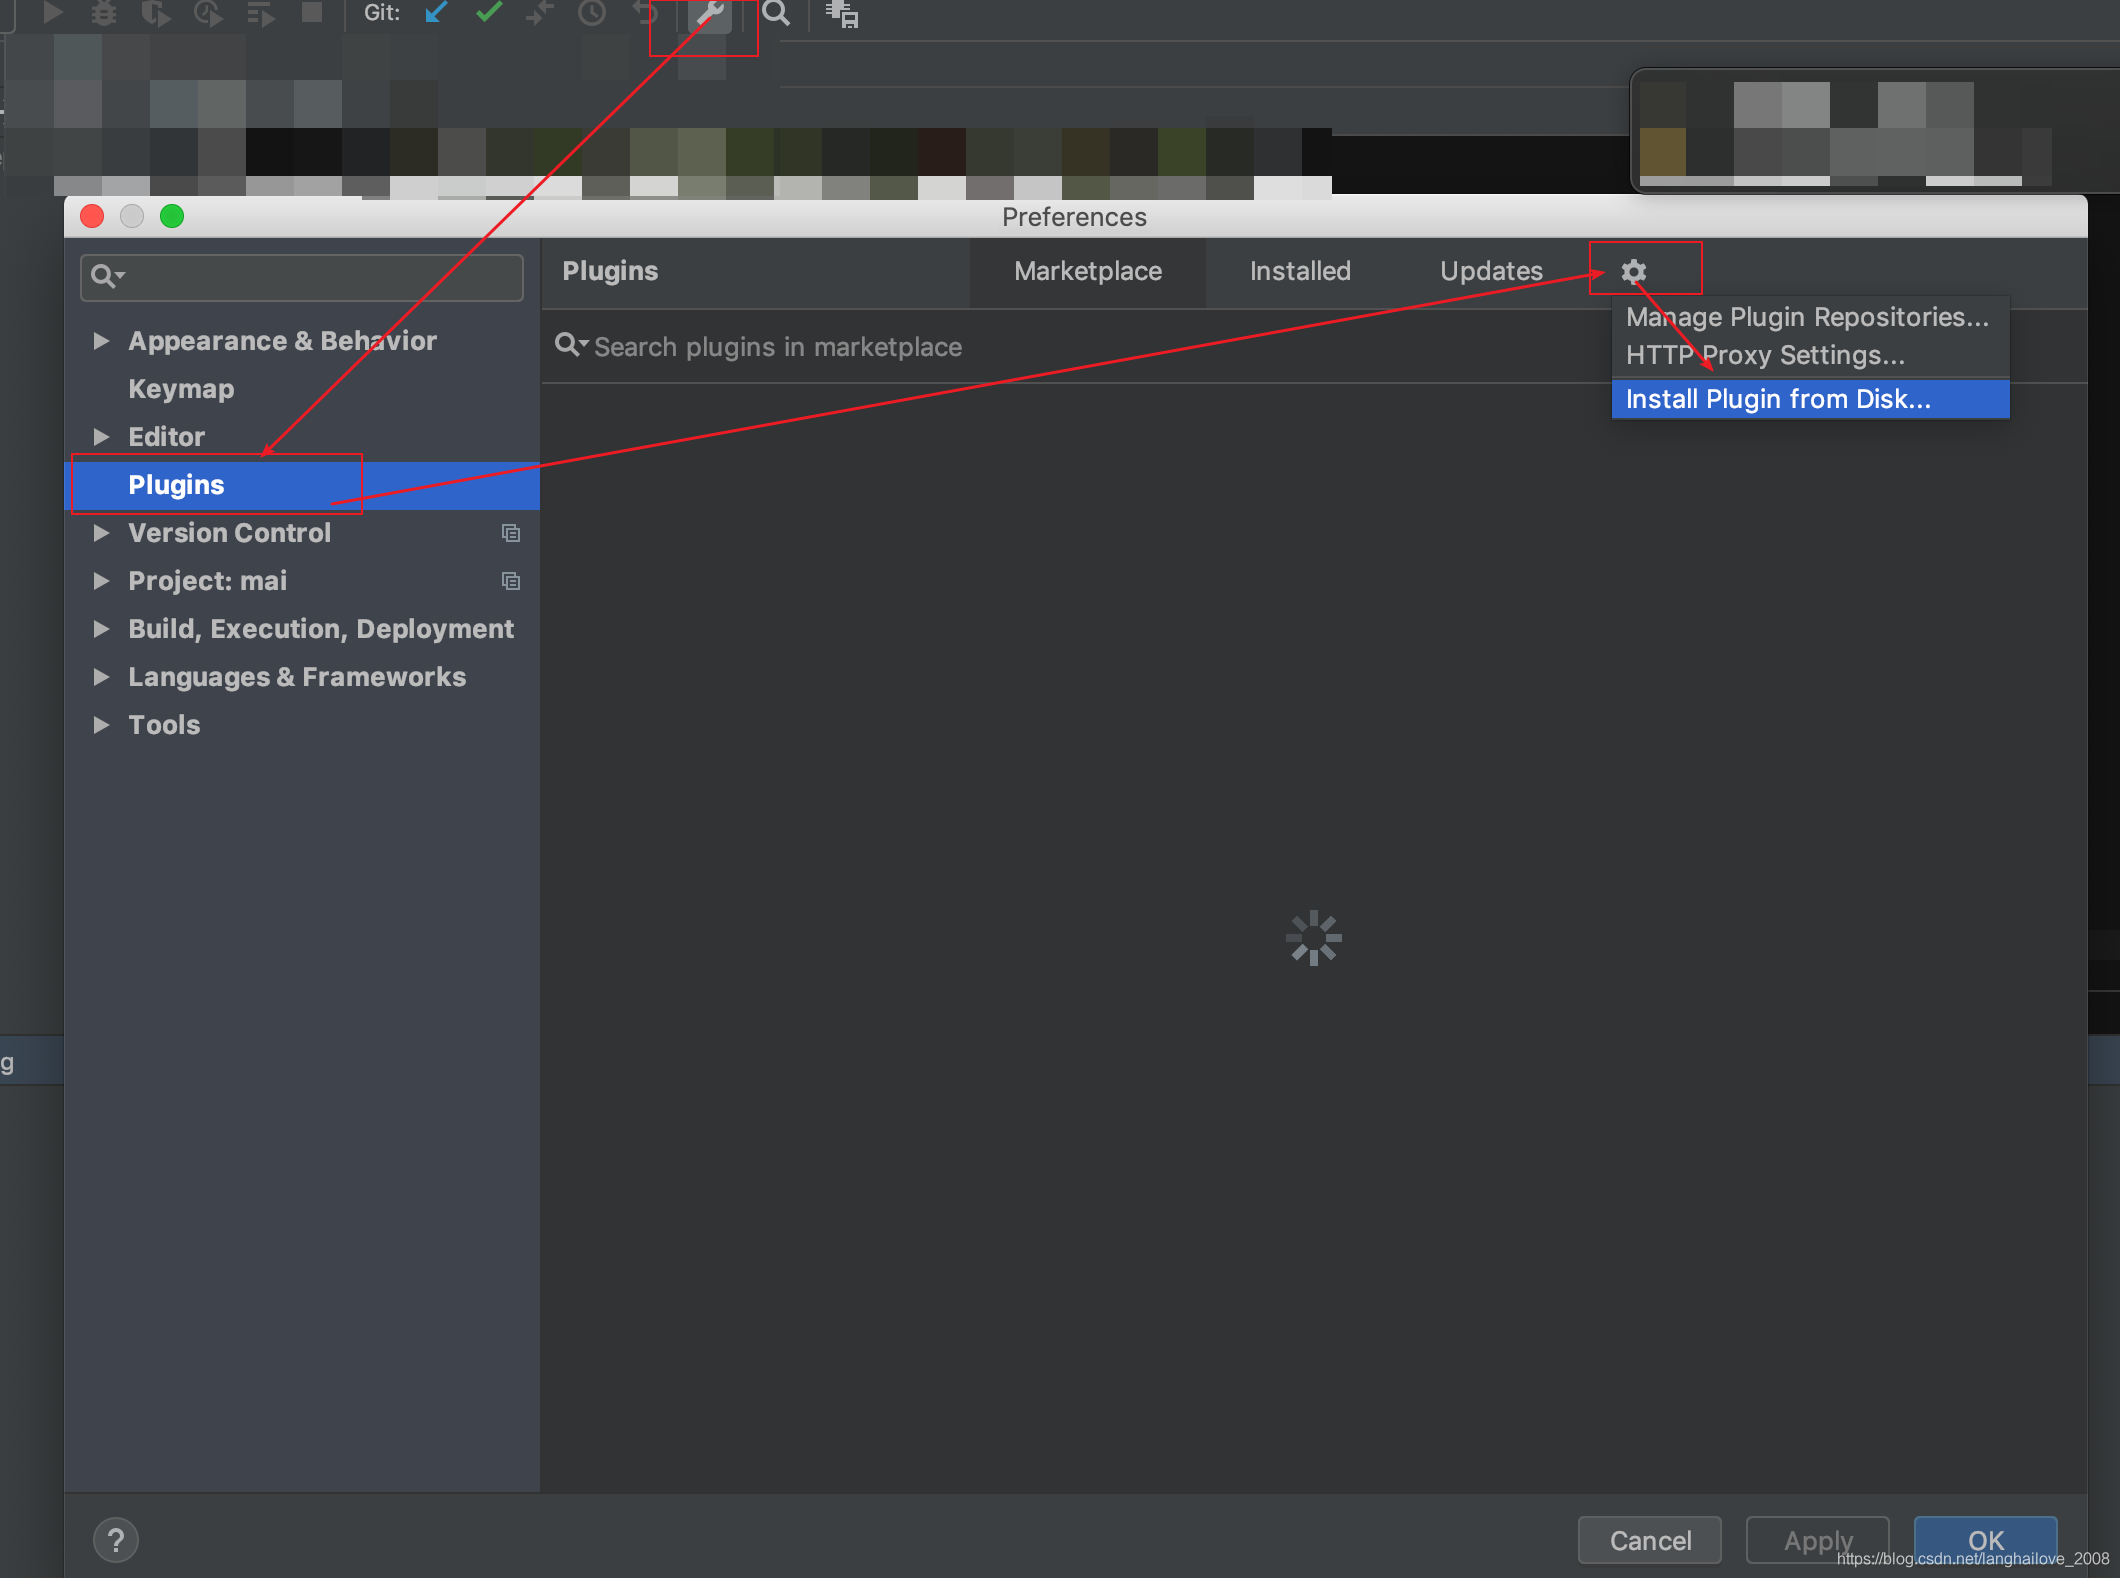Click the Apply button

point(1818,1540)
